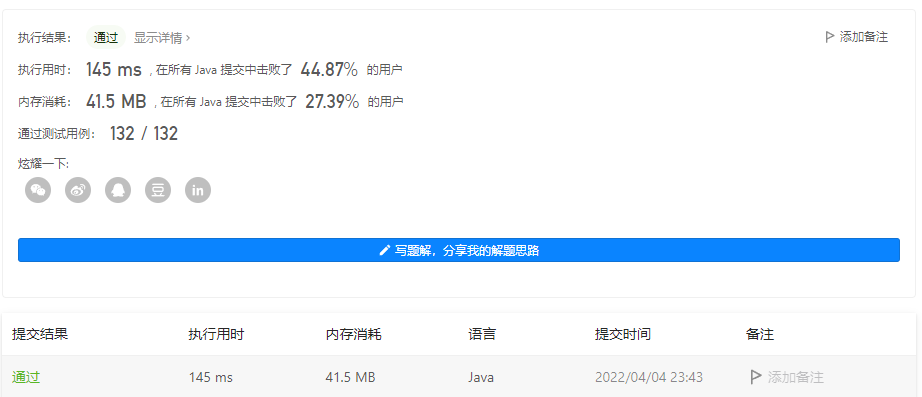Image resolution: width=922 pixels, height=397 pixels.
Task: Share result via LinkedIn icon
Action: pyautogui.click(x=198, y=190)
